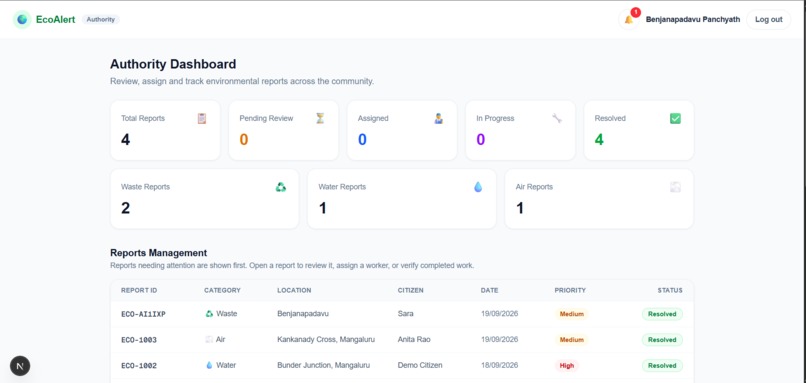Click citizen name Demo Citizen
Screen dimensions: 806x383
coord(420,365)
